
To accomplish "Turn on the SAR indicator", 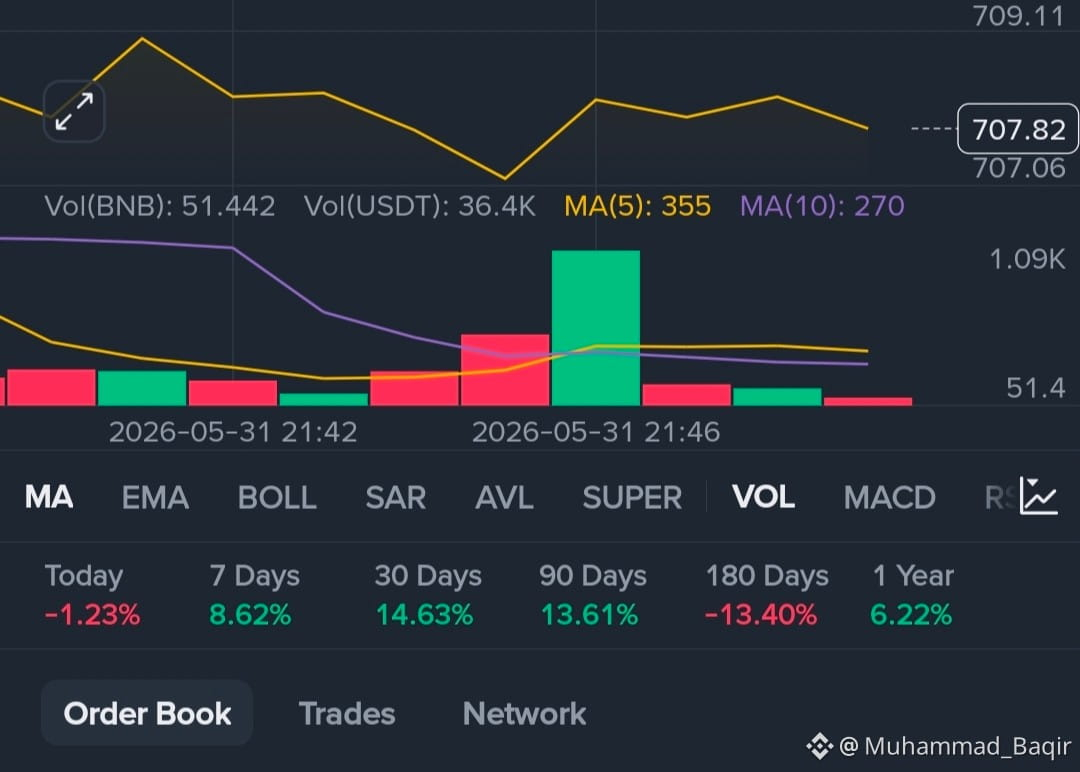I will [395, 497].
